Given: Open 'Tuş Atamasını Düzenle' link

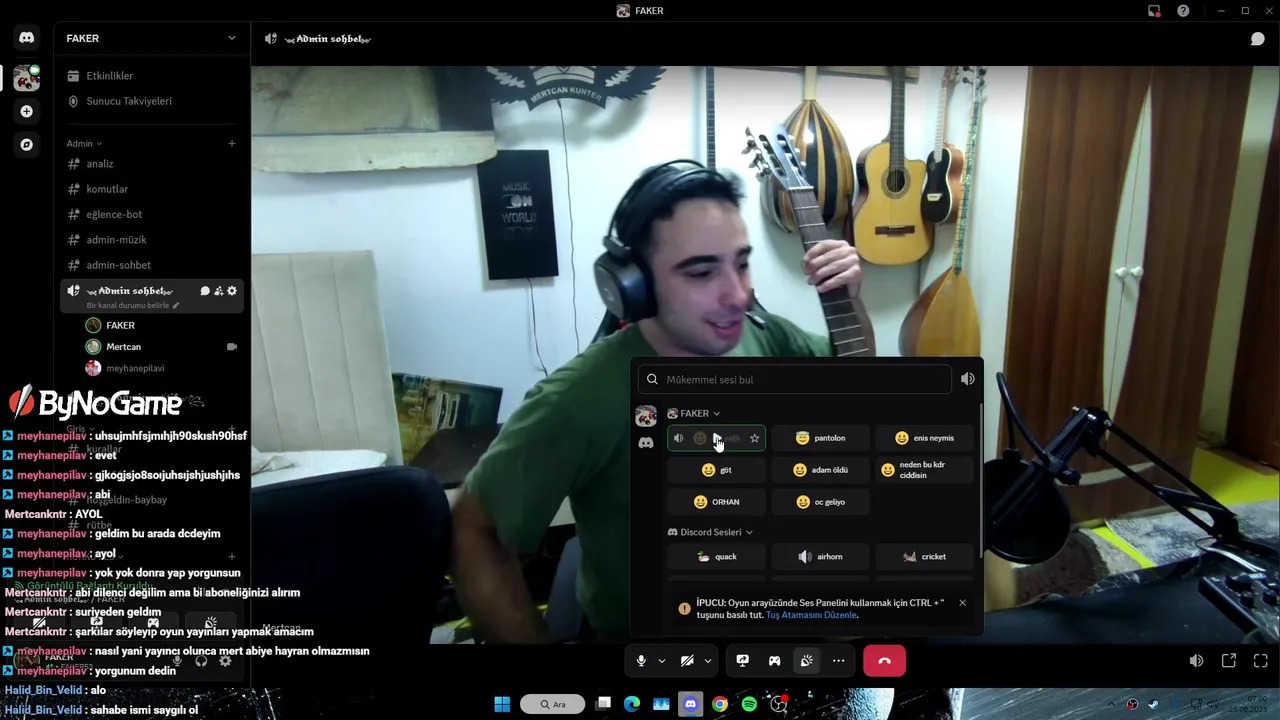Looking at the screenshot, I should [811, 615].
